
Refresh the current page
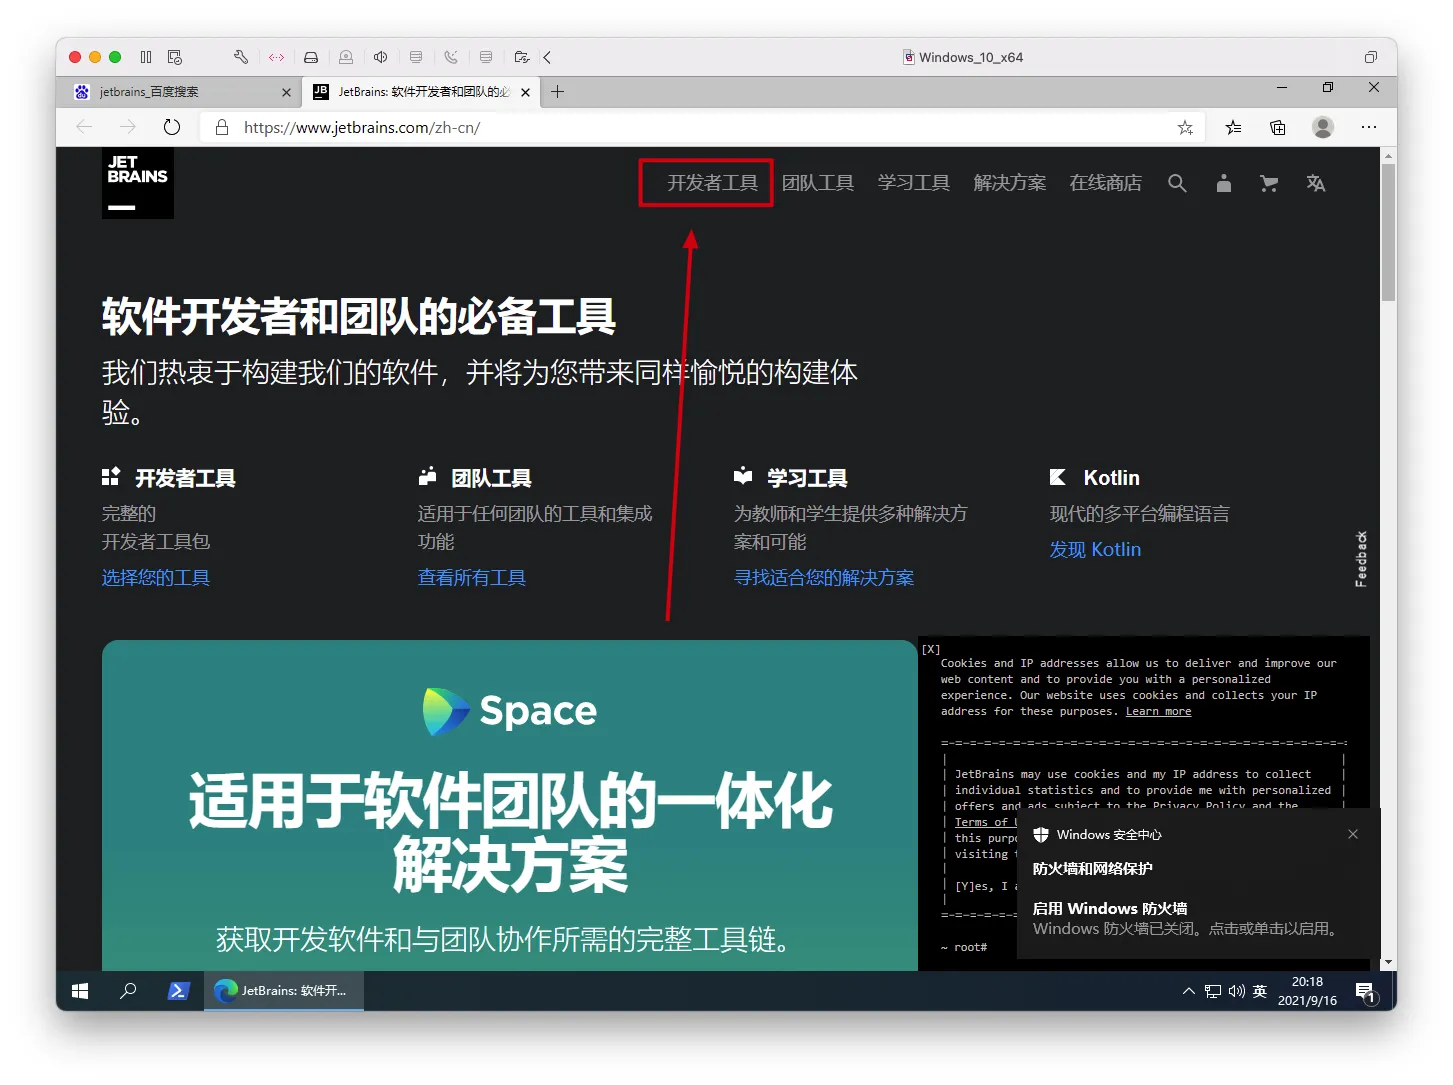point(172,127)
